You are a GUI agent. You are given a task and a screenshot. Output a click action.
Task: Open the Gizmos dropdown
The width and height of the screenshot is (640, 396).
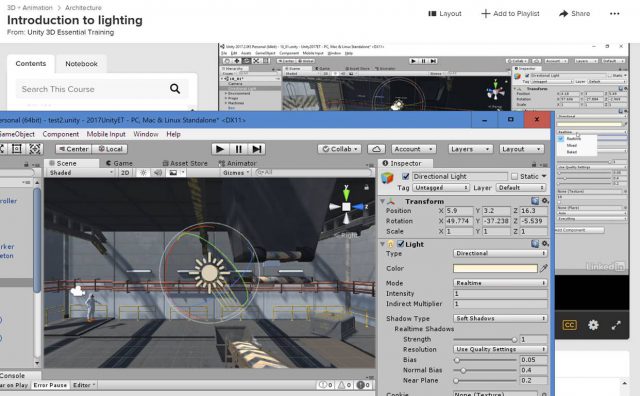(x=236, y=173)
